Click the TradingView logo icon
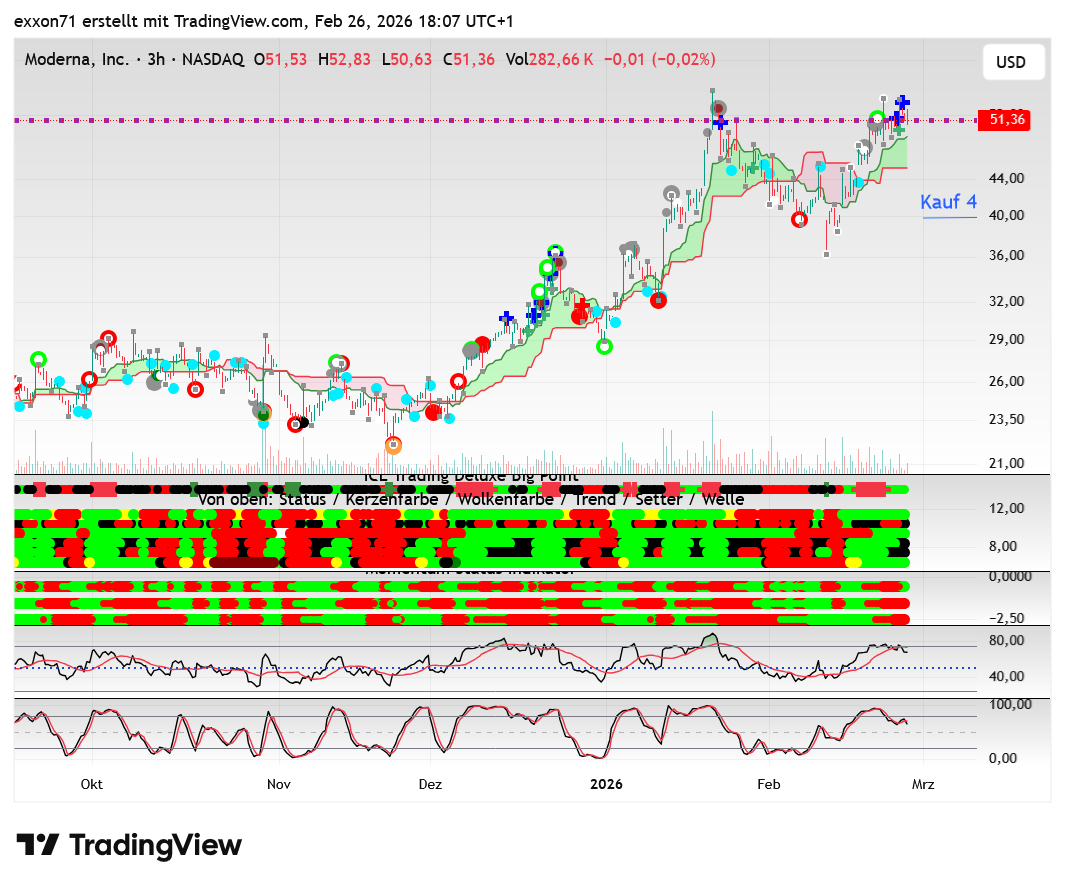Viewport: 1065px width, 888px height. coord(36,845)
